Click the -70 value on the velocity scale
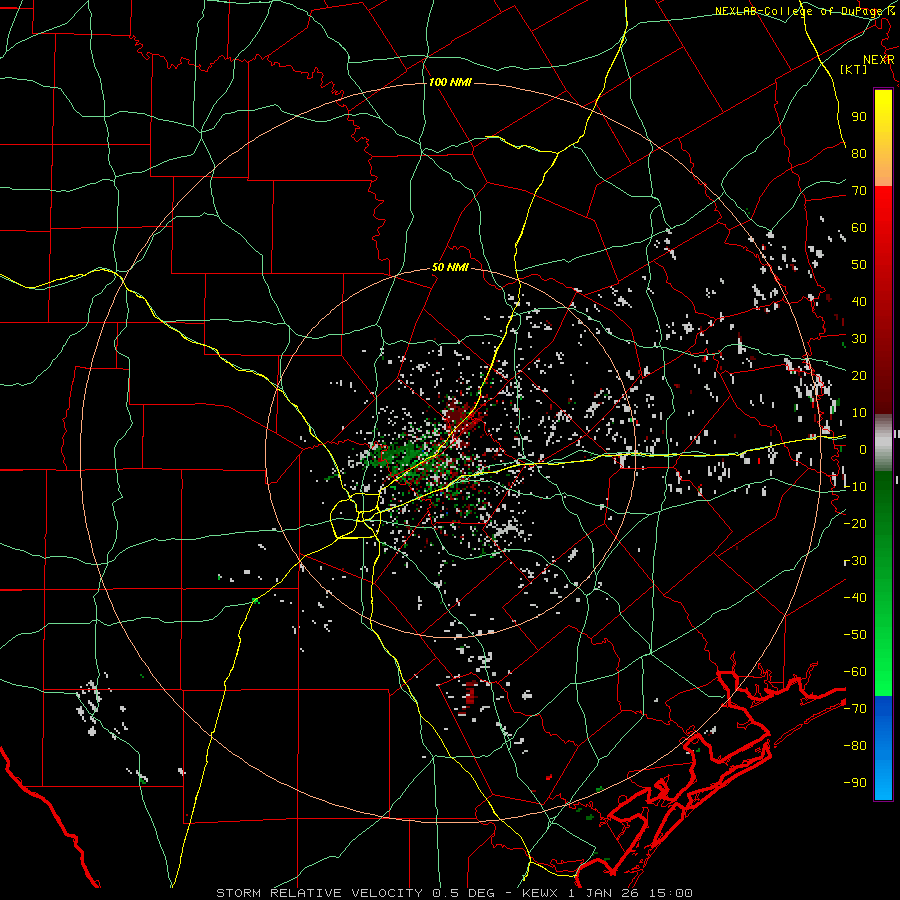Screen dimensions: 900x900 855,709
